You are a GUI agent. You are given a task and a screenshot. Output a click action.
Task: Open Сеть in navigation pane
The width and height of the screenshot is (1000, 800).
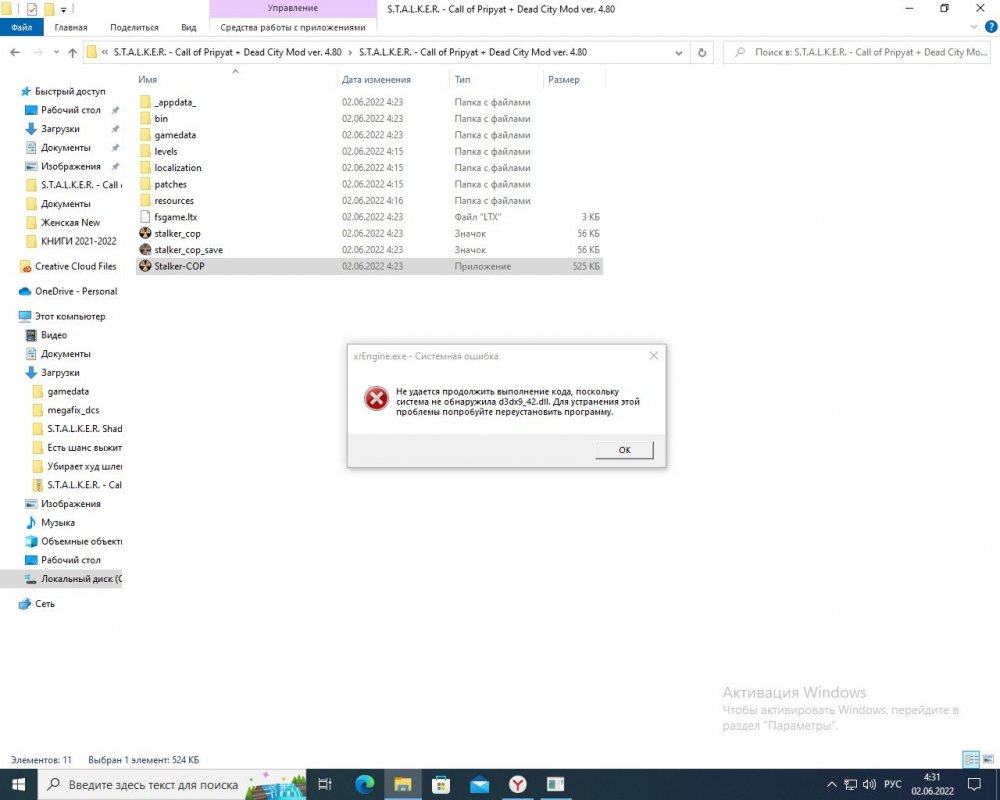click(44, 604)
